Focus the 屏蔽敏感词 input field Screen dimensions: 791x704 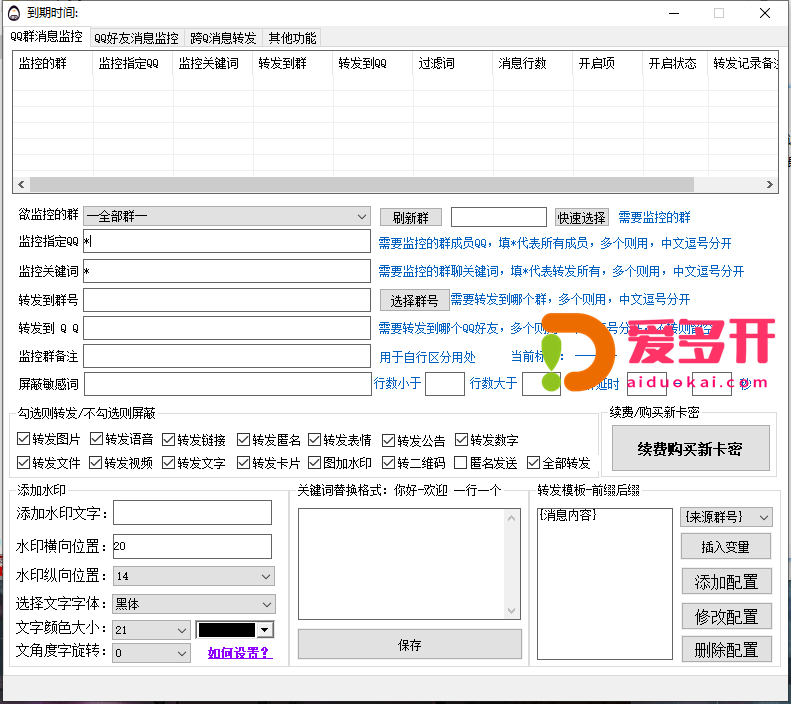point(228,384)
